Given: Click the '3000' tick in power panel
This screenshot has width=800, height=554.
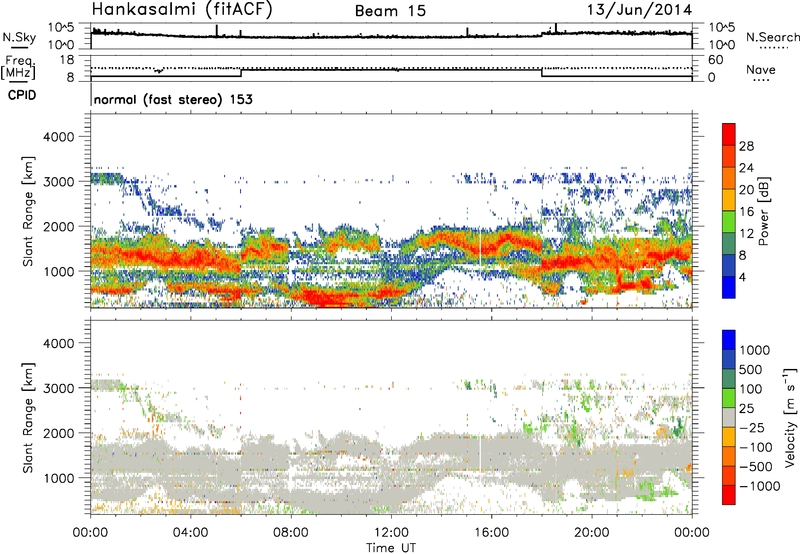Looking at the screenshot, I should click(x=58, y=182).
